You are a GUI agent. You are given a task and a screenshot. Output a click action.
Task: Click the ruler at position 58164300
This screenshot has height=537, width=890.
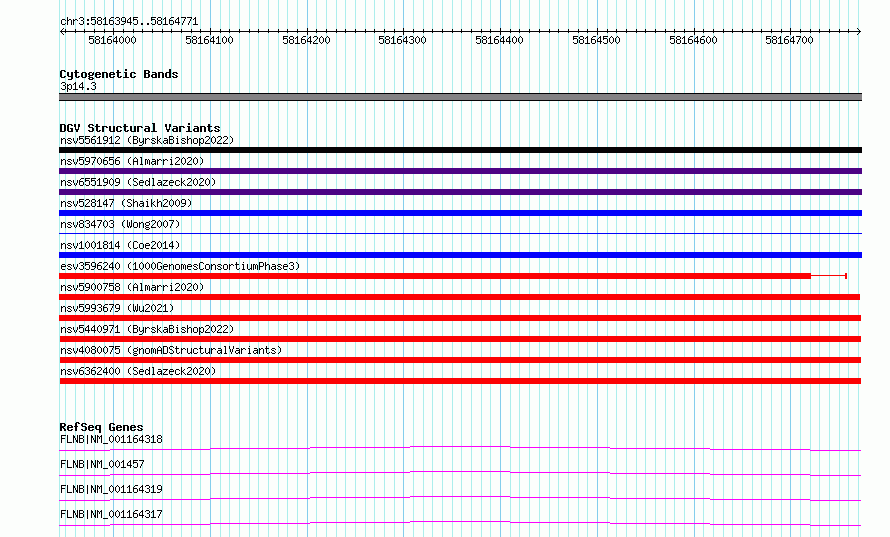(402, 40)
